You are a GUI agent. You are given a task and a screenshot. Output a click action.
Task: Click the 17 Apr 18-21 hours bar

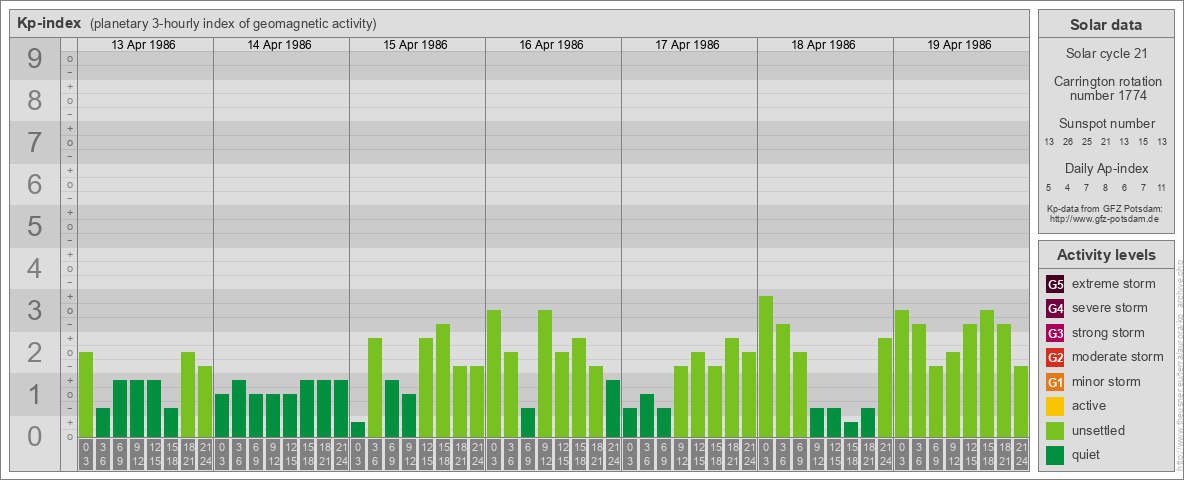pyautogui.click(x=732, y=387)
